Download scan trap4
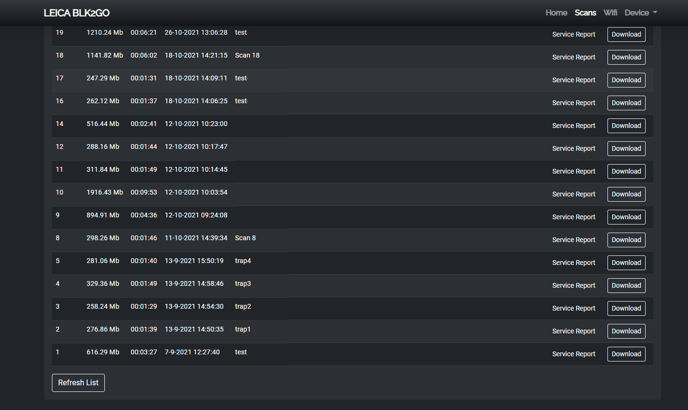 (x=626, y=263)
